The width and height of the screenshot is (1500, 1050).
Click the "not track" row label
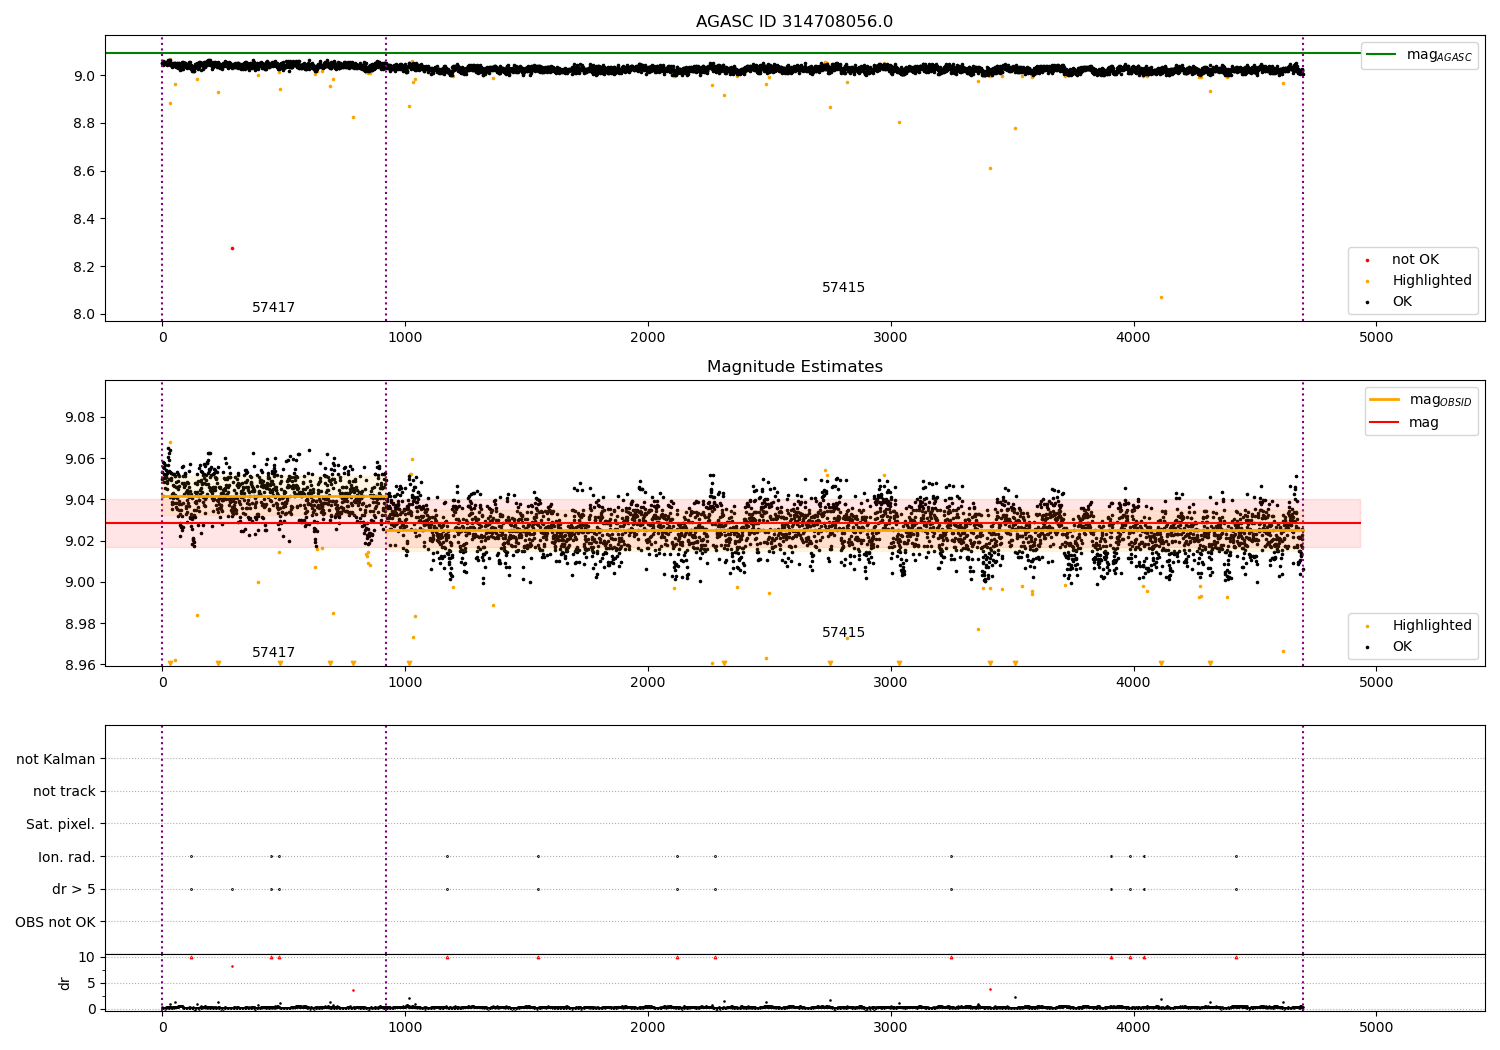point(64,792)
